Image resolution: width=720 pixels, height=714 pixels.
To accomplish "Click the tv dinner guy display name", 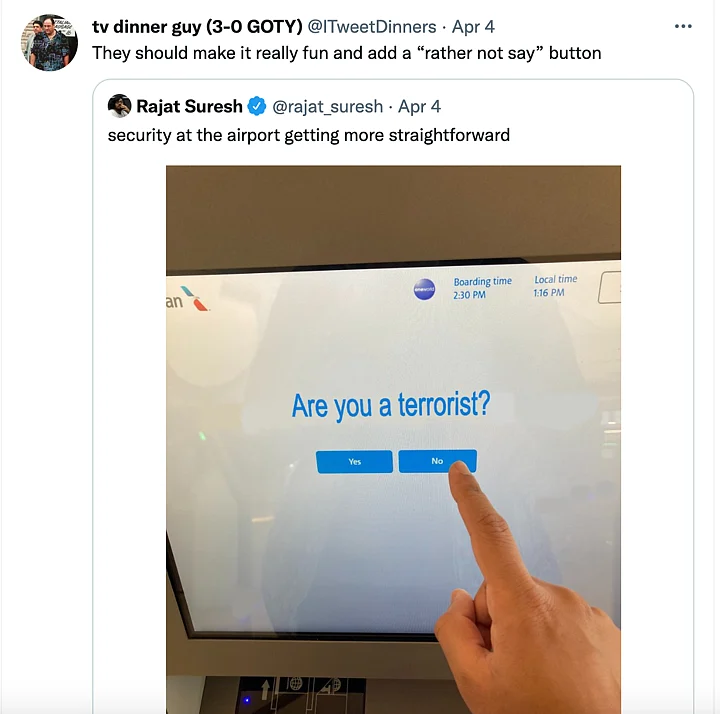I will [197, 27].
